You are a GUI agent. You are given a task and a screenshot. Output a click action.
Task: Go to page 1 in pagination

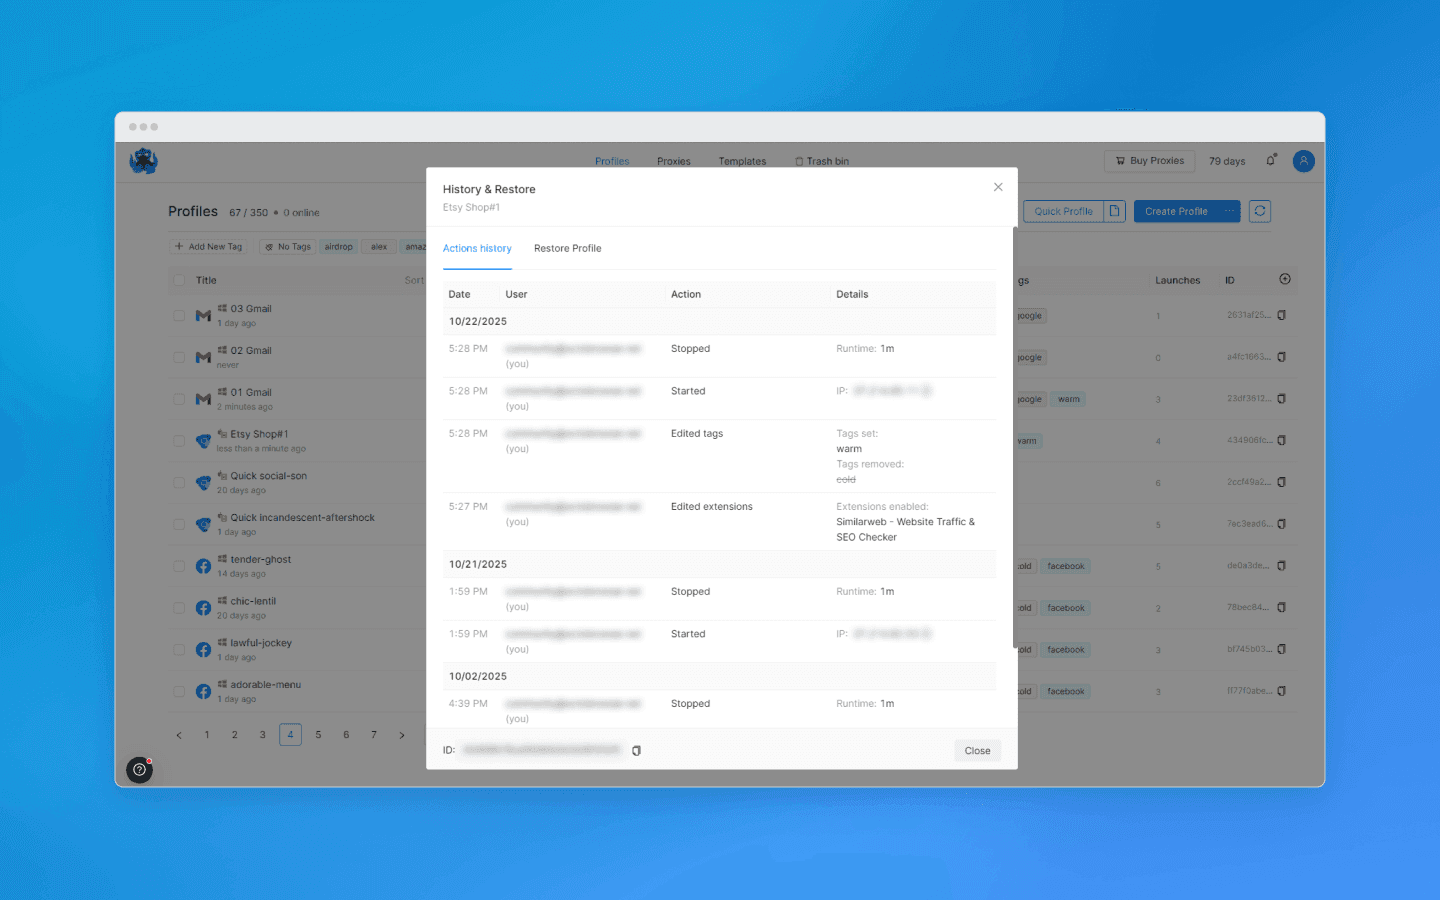coord(207,735)
